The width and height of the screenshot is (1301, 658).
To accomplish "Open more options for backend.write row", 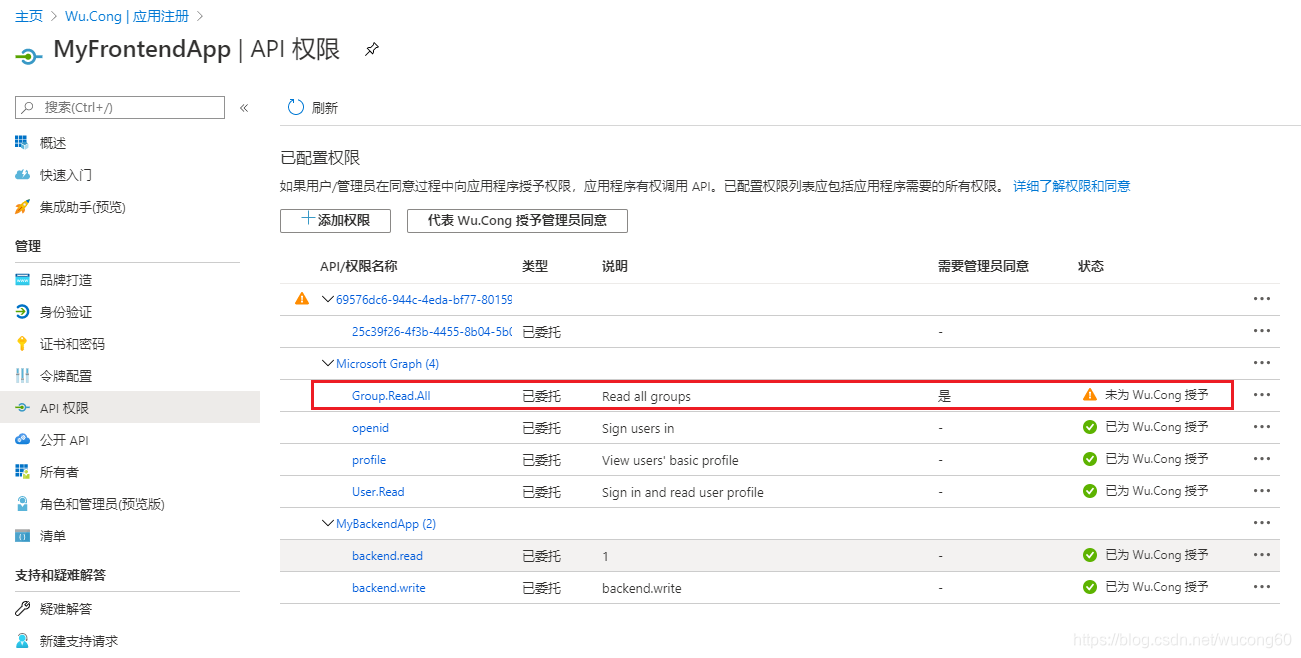I will [1262, 587].
